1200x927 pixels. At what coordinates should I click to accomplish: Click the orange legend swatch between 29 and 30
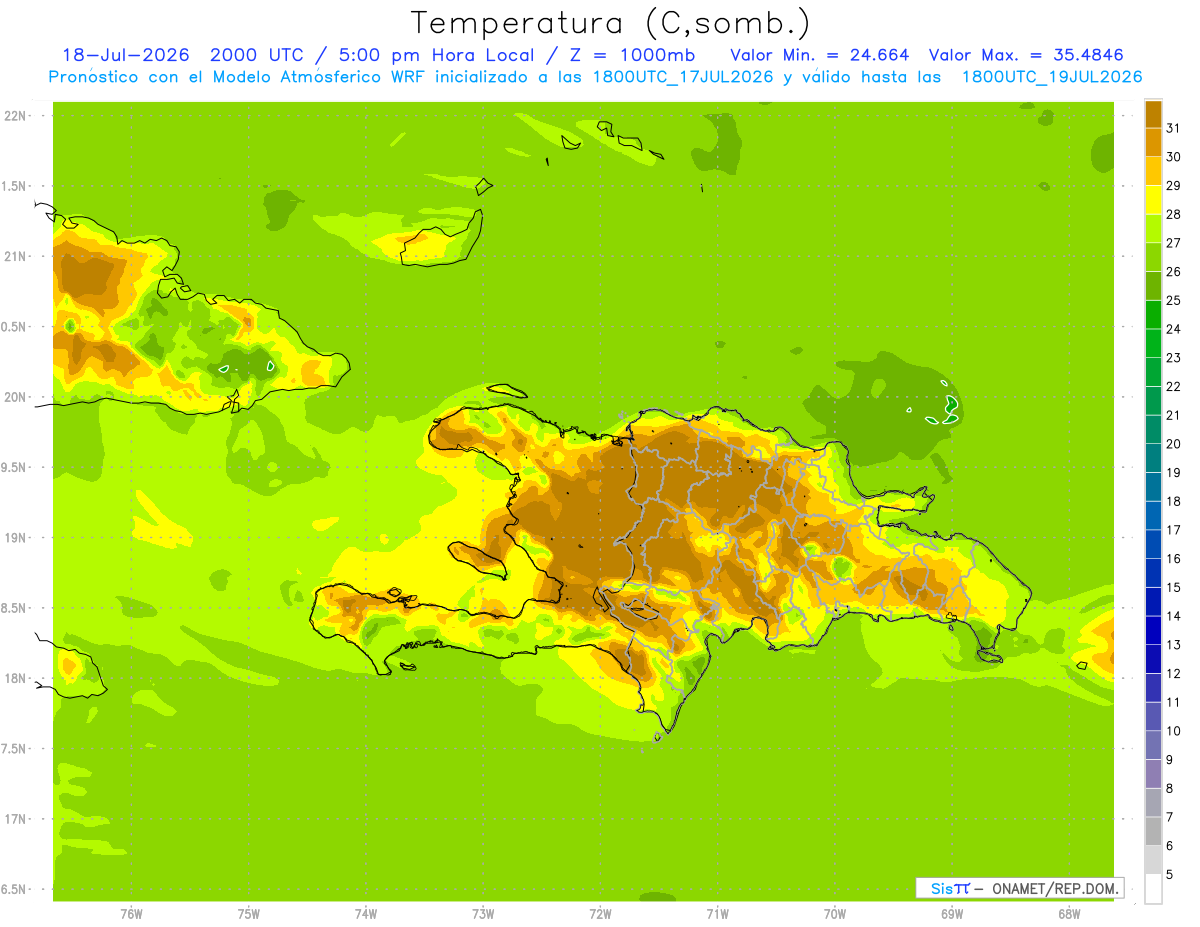[x=1153, y=171]
